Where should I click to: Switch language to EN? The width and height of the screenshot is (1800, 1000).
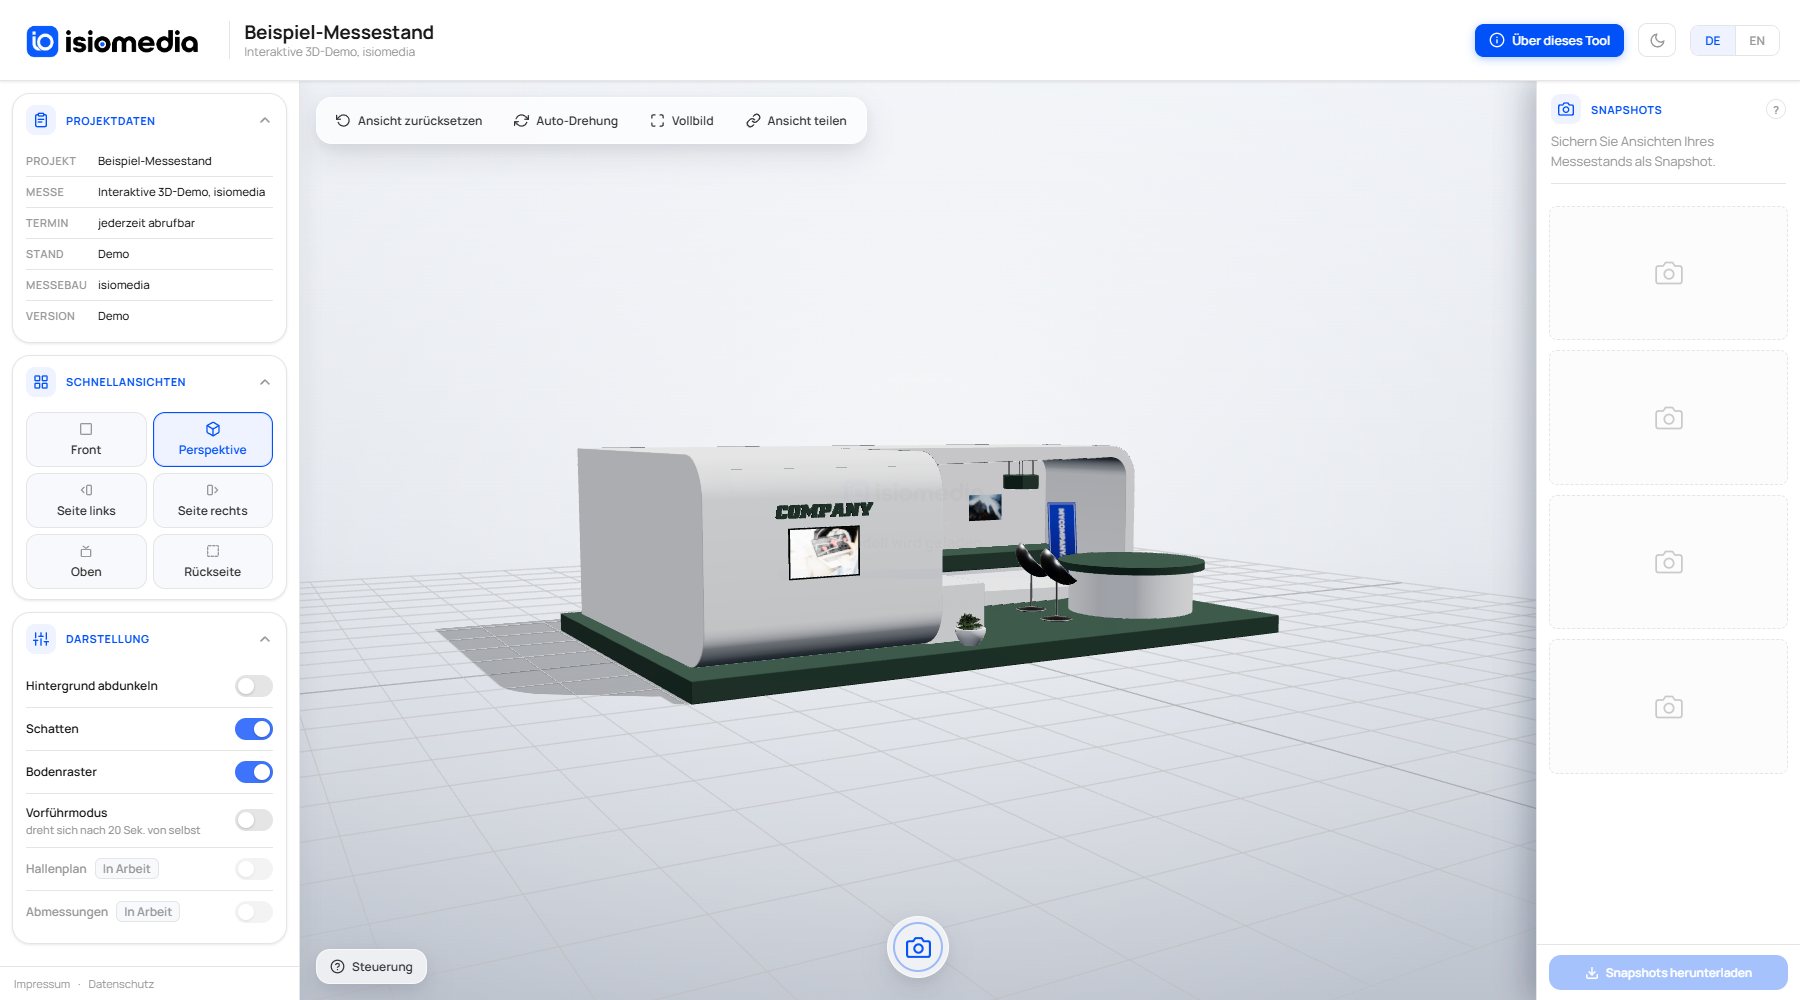[1757, 41]
